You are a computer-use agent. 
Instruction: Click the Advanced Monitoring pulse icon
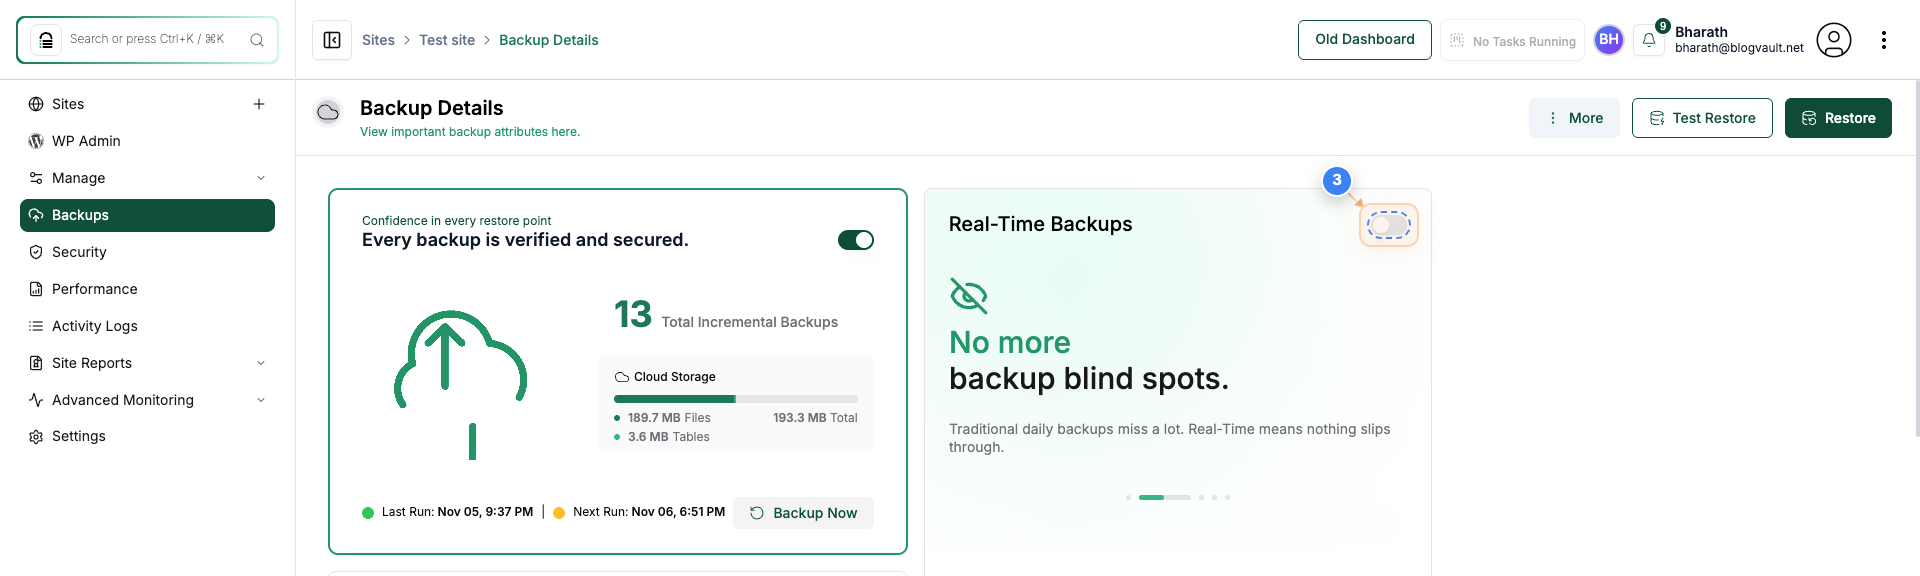point(36,400)
